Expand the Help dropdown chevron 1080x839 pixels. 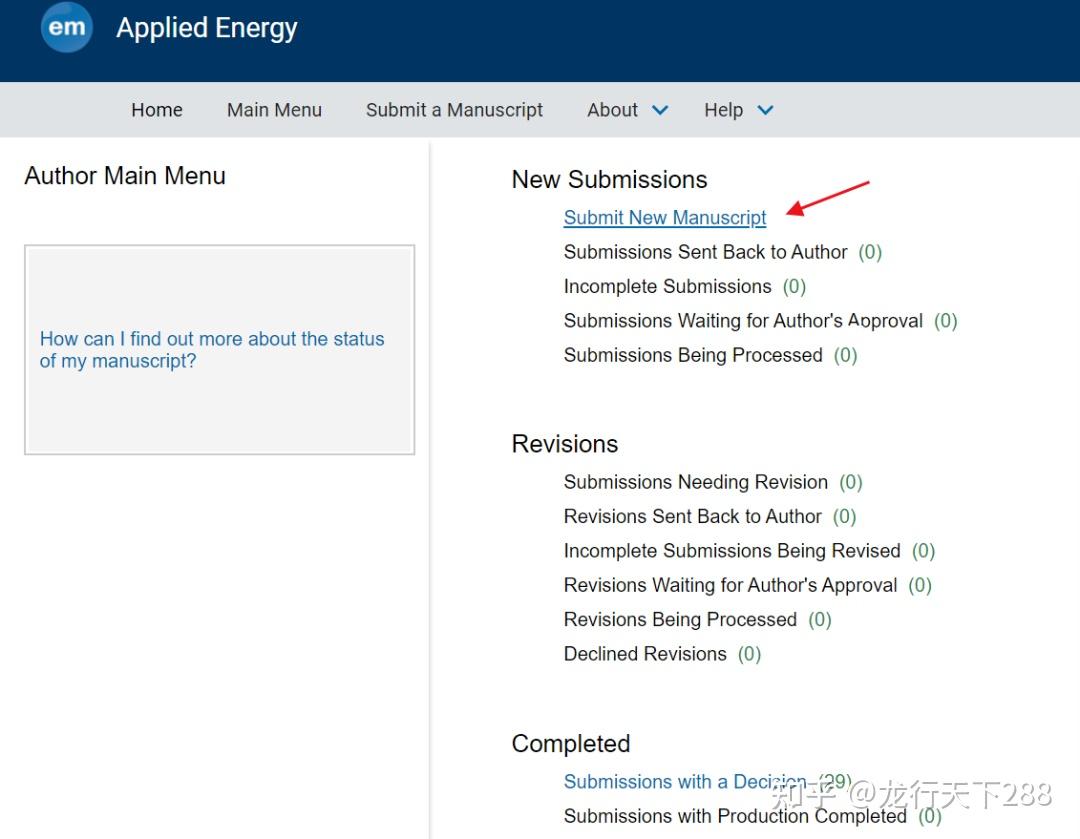click(765, 110)
